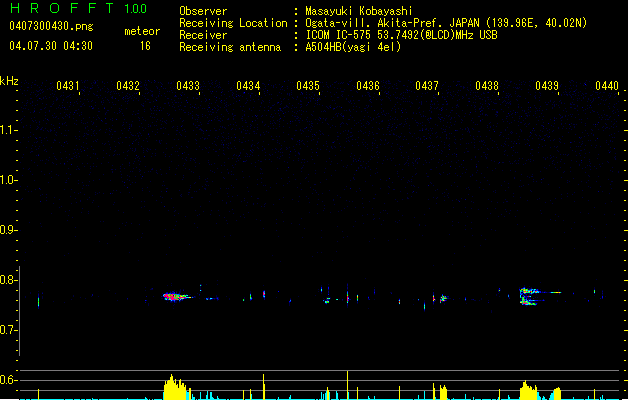Screen dimensions: 629x400
Task: Select the filename 0407300430.png
Action: pos(51,26)
